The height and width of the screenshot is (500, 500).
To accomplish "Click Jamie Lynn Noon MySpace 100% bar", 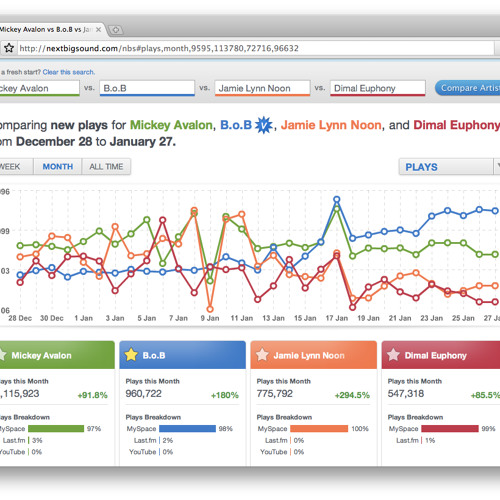I will (x=319, y=429).
